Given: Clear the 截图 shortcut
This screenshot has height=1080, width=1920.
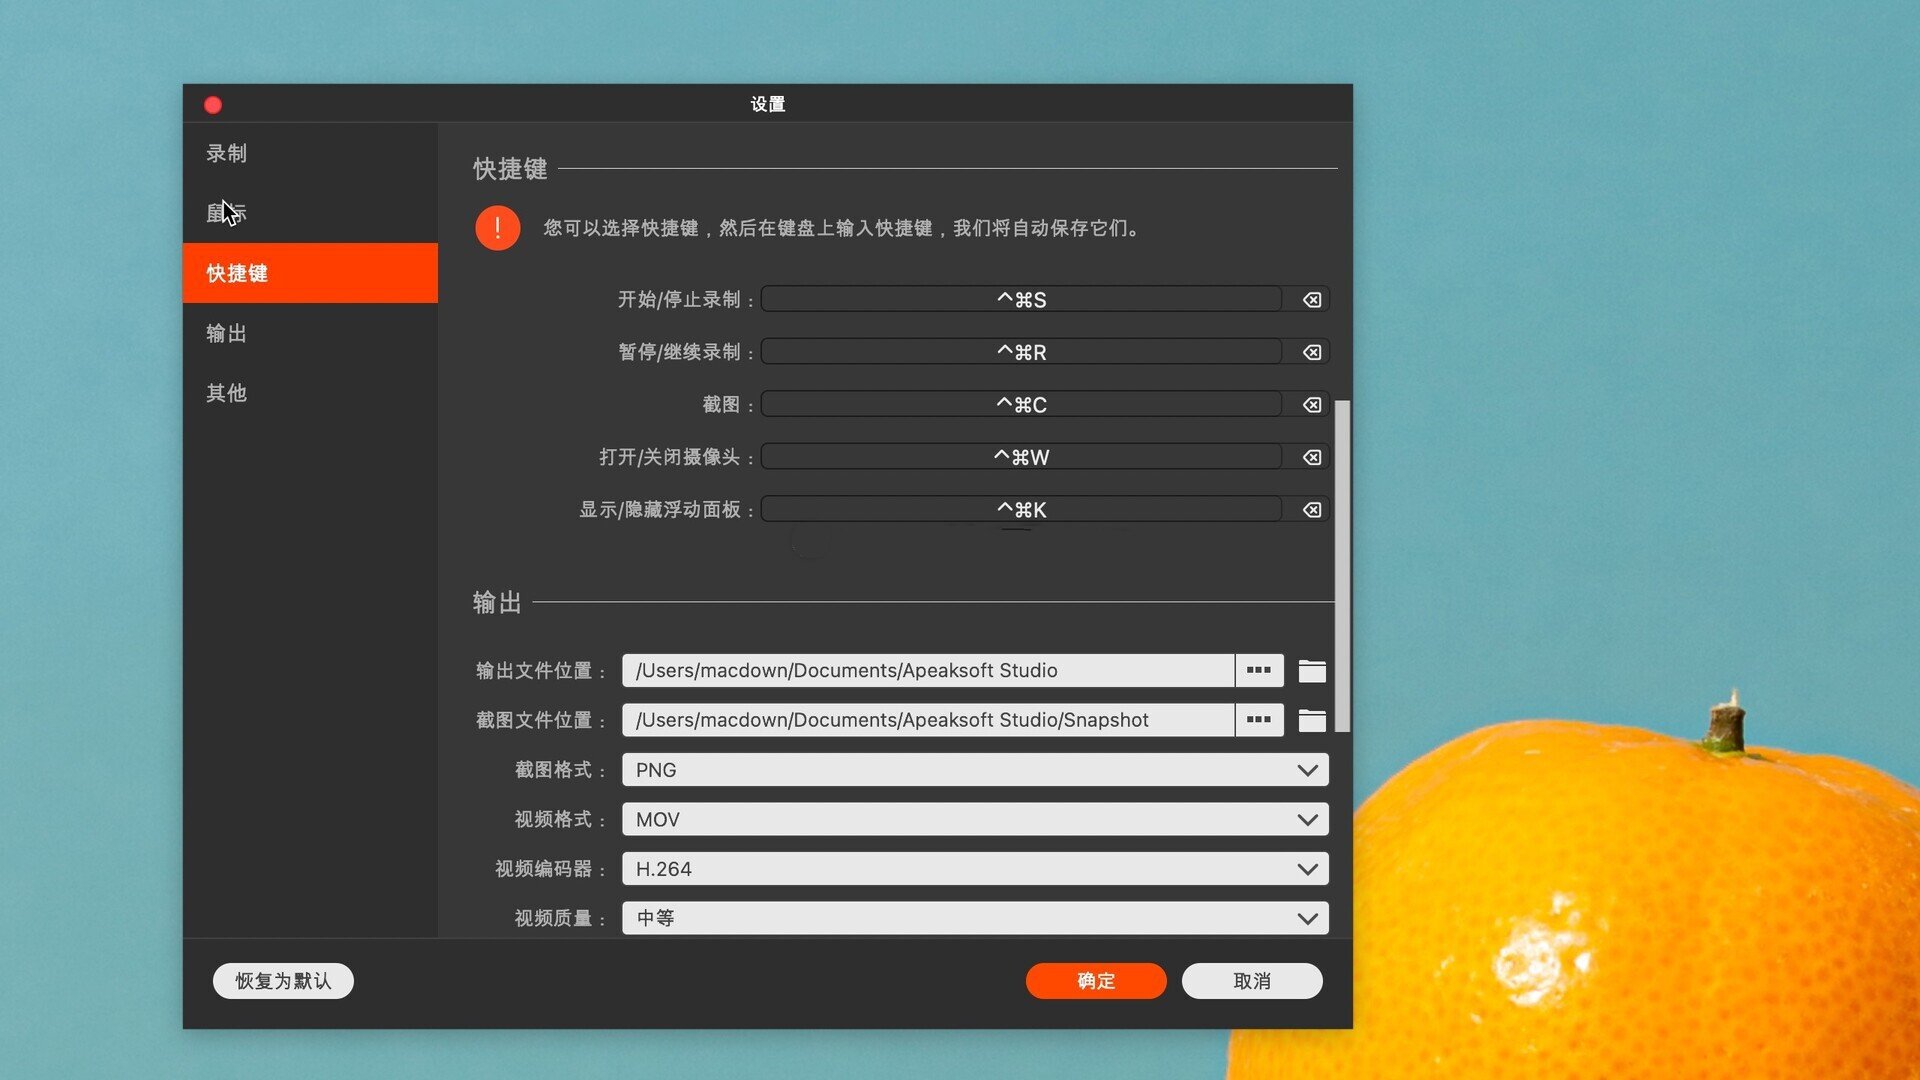Looking at the screenshot, I should tap(1311, 405).
